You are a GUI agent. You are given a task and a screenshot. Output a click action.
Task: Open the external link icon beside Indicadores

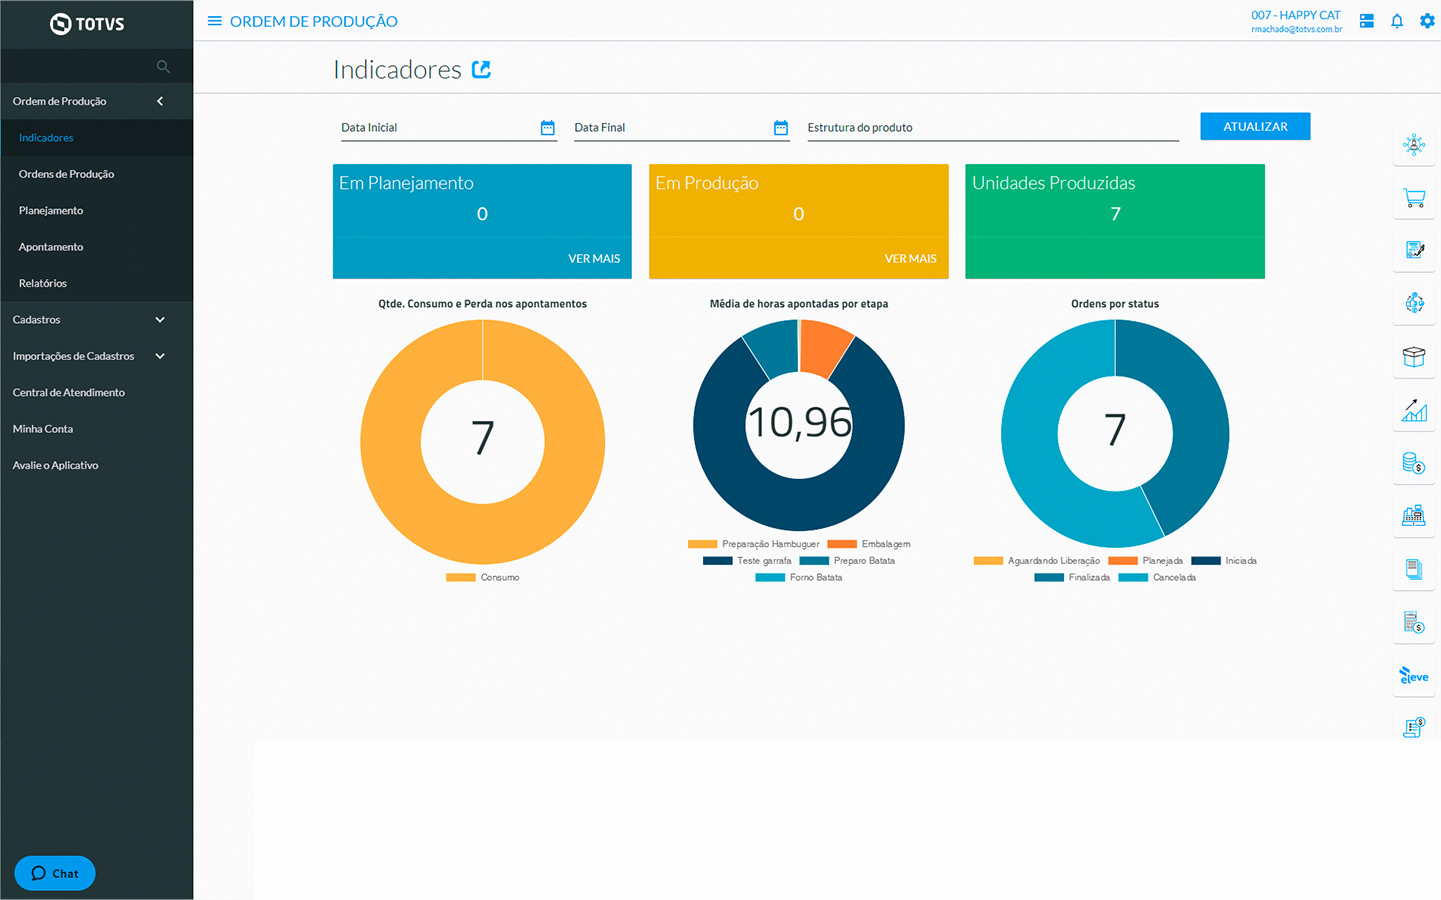[x=481, y=69]
